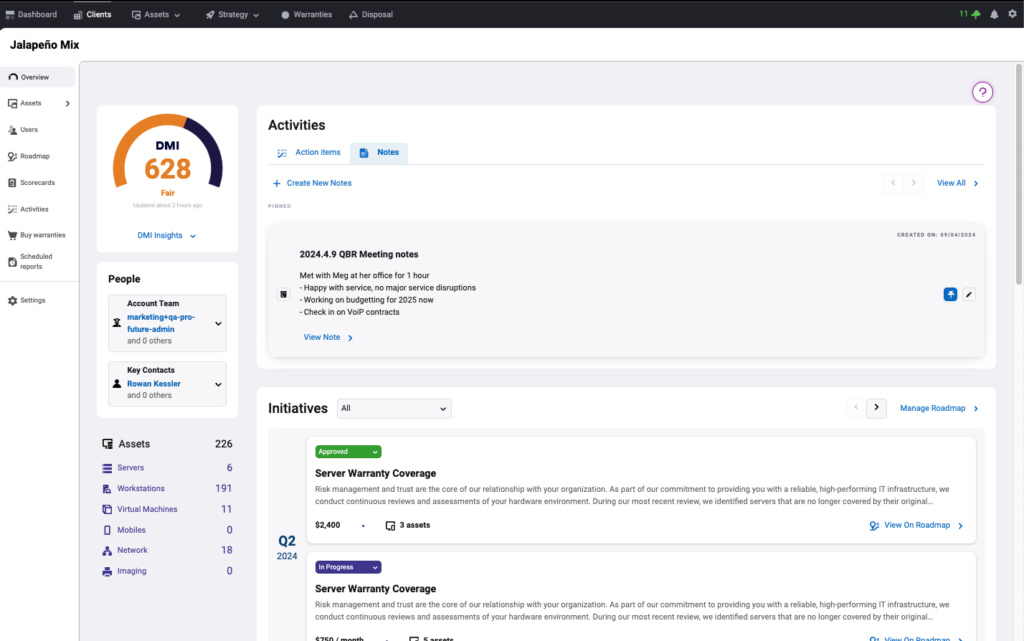Open the top-bar settings gear icon
Screen dimensions: 1024x641
tap(1012, 14)
